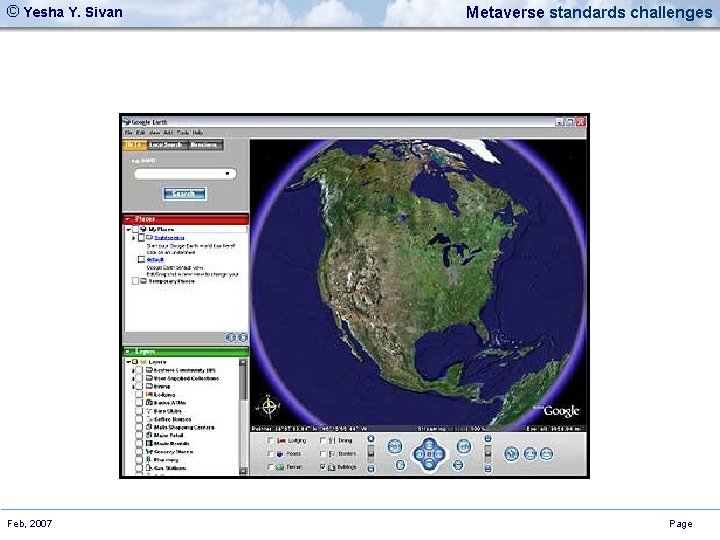
Task: Enable the Lodging checkbox in the bottom panel
Action: point(270,441)
